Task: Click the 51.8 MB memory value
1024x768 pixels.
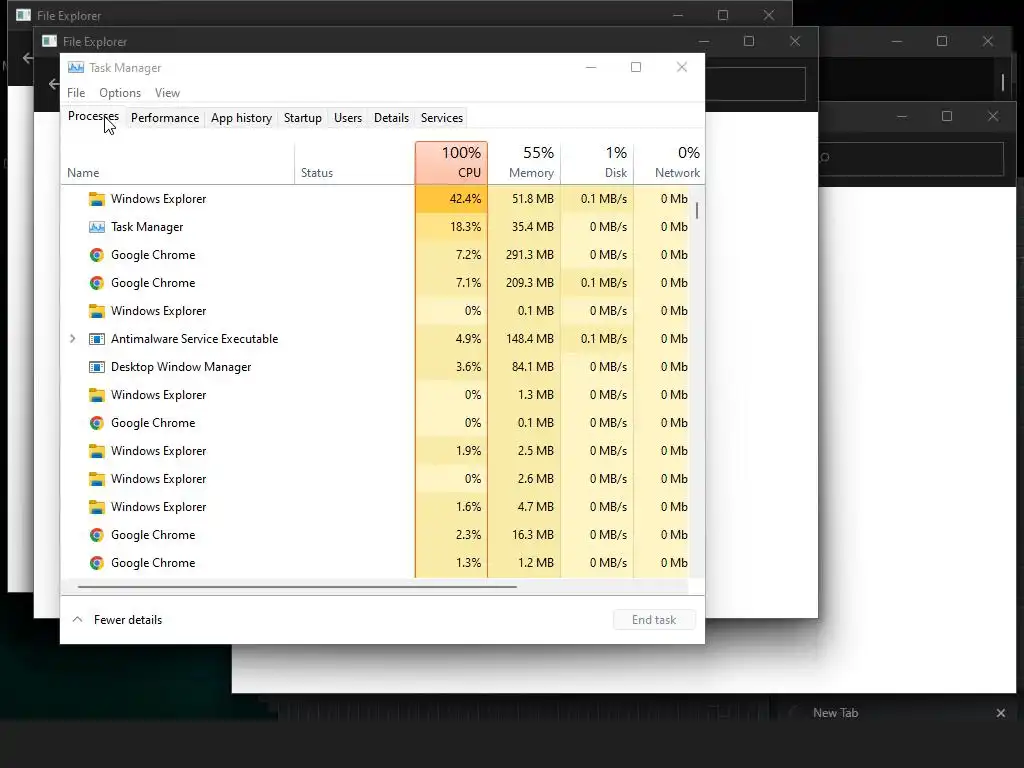Action: tap(533, 199)
